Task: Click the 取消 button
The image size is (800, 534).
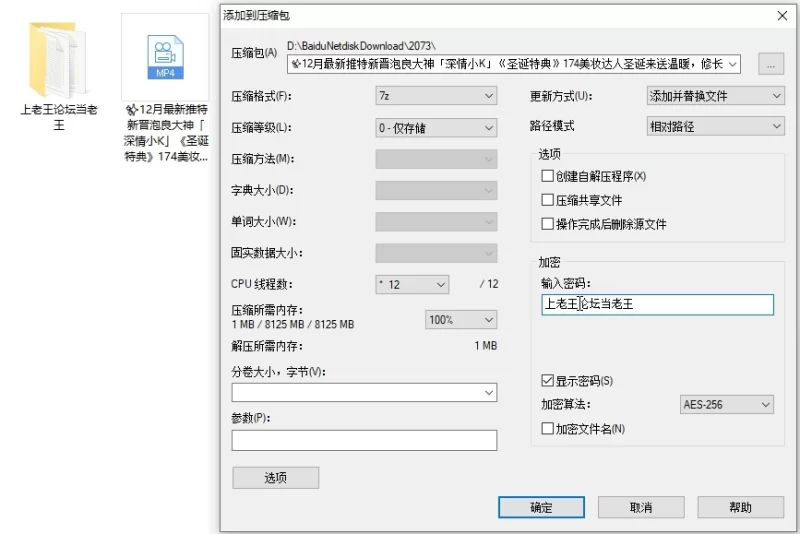Action: point(641,507)
